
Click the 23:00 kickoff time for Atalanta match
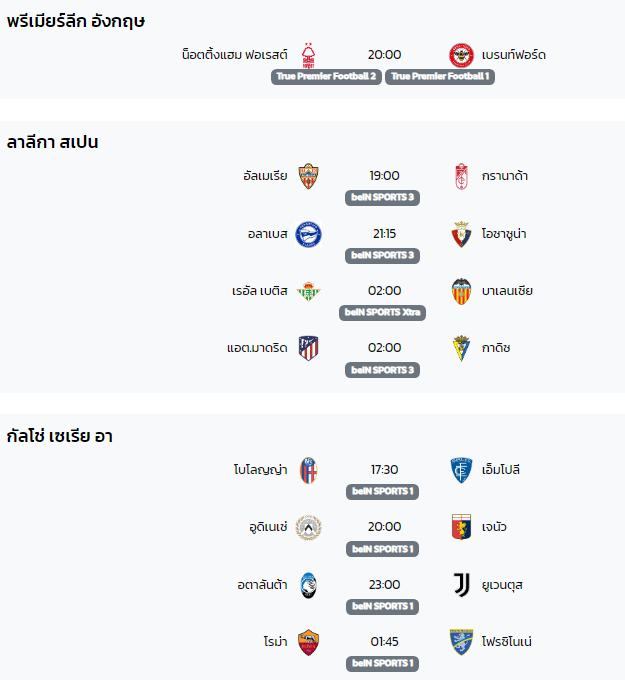(384, 585)
